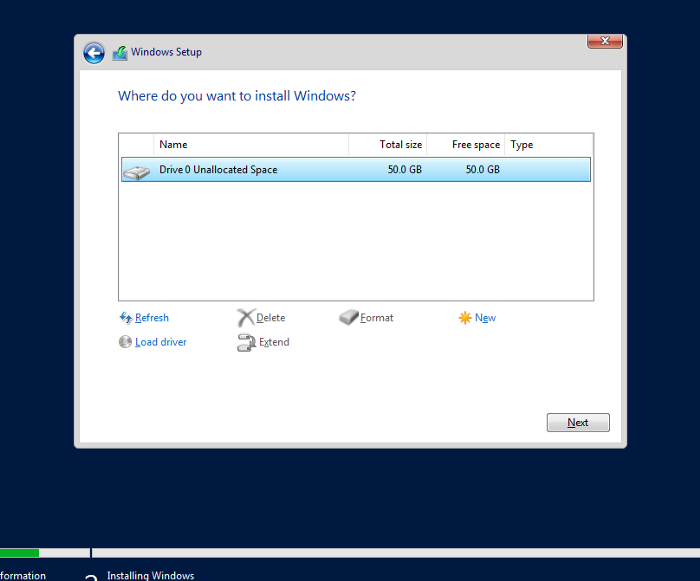Click the Format text link
700x581 pixels.
pos(377,318)
